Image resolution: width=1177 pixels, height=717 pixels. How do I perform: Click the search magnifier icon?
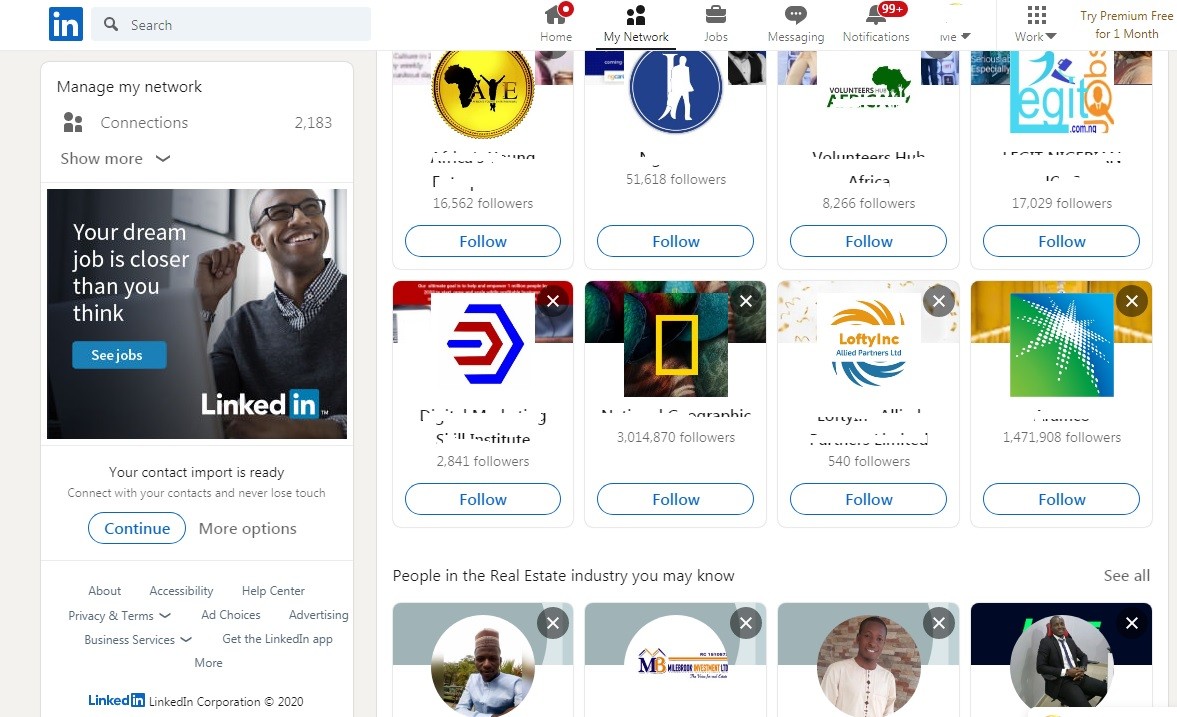click(x=111, y=24)
